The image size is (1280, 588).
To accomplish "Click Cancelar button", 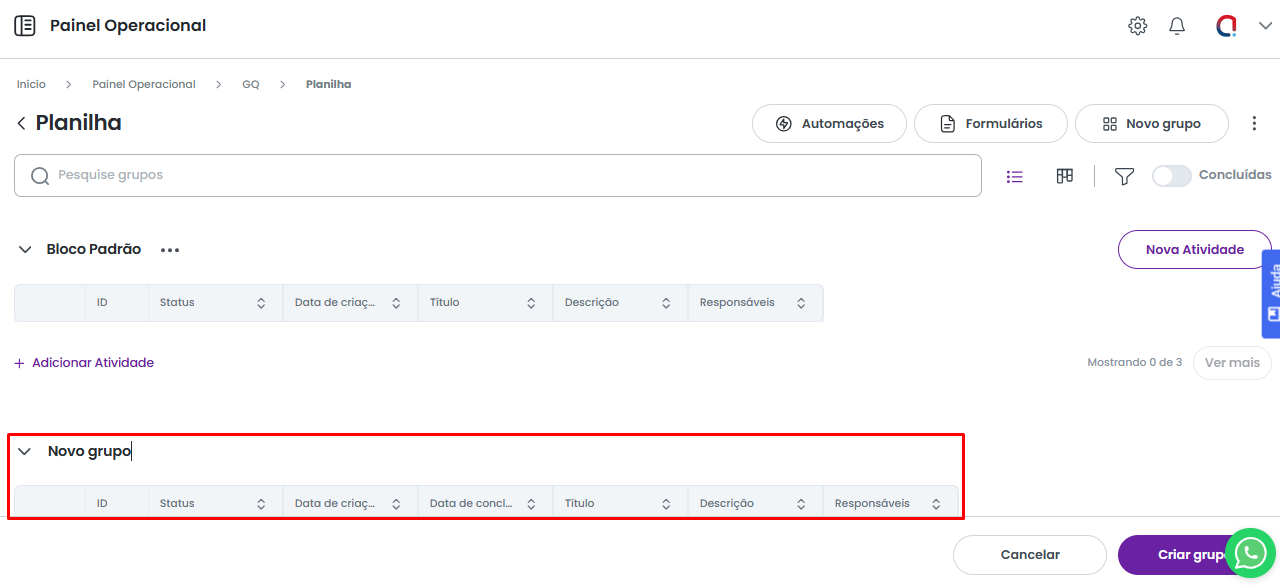I will click(x=1029, y=555).
